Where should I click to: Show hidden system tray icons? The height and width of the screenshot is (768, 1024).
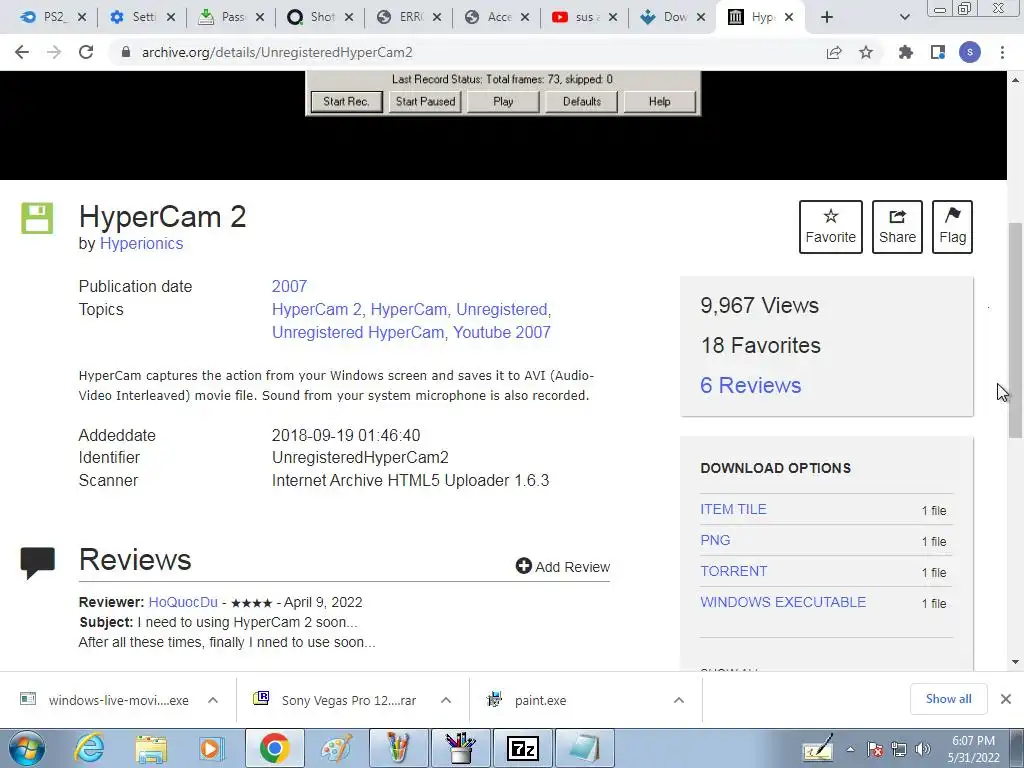pos(850,750)
